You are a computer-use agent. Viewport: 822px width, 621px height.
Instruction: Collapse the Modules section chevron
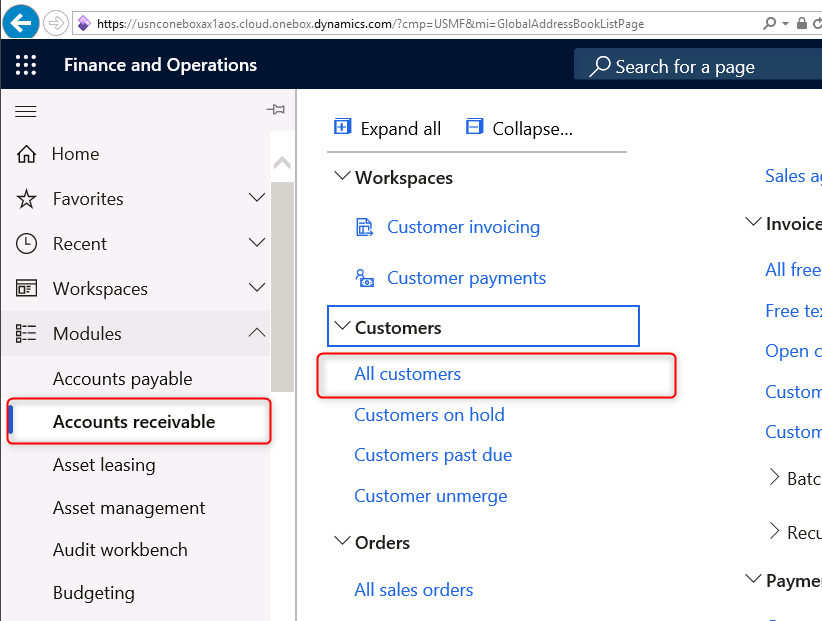click(257, 333)
